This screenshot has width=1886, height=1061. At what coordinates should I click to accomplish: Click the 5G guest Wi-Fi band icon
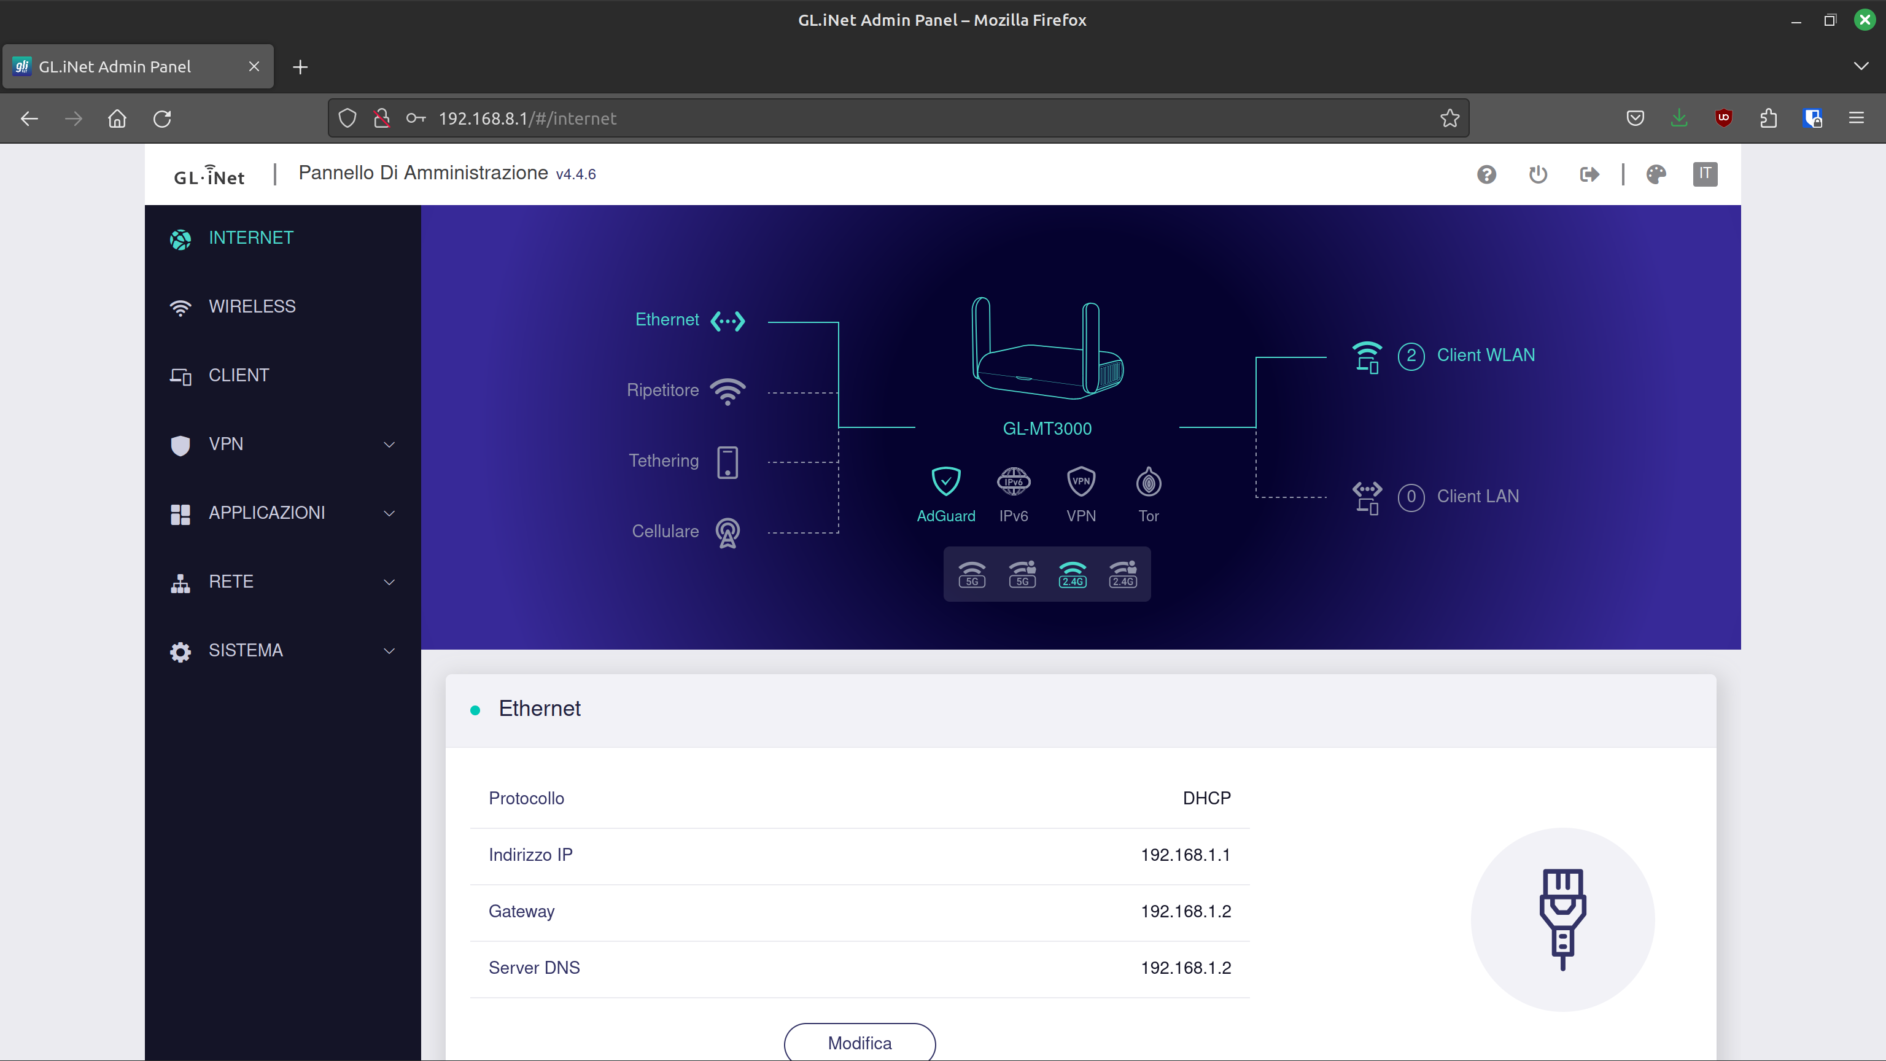point(1022,574)
